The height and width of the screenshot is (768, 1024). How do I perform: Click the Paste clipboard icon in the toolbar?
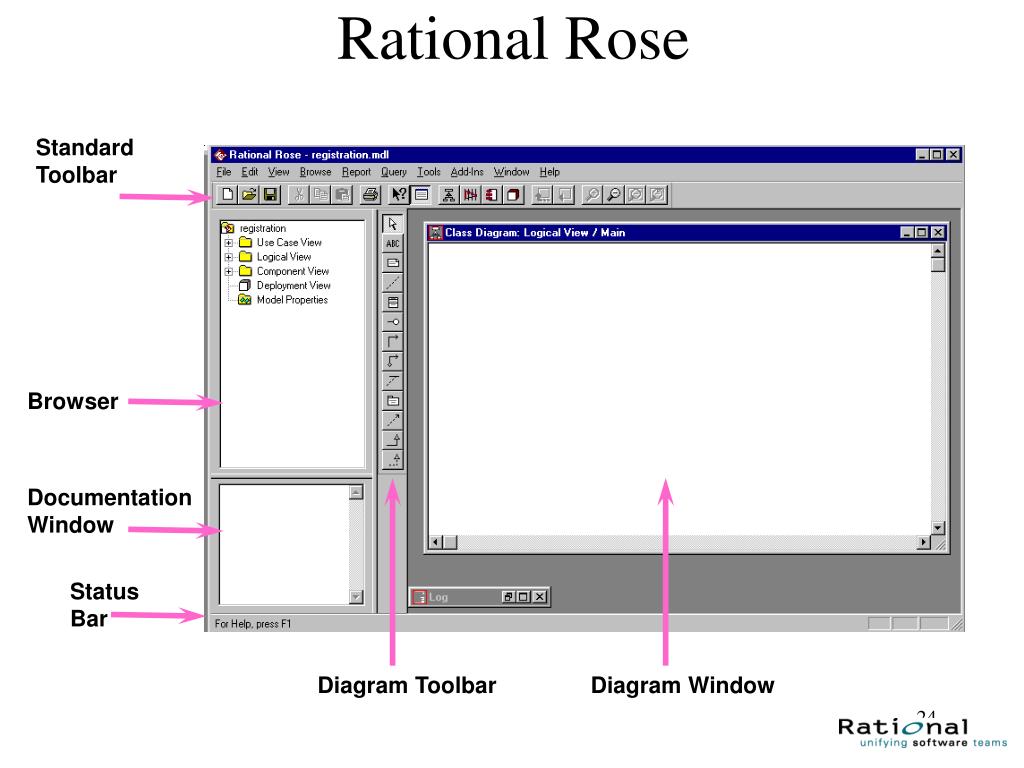coord(342,195)
